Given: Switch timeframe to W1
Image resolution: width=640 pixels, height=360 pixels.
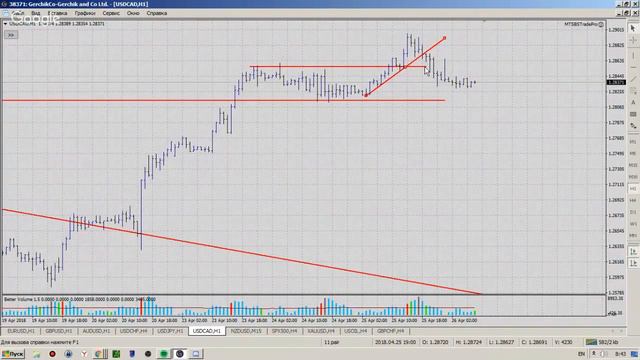Looking at the screenshot, I should (633, 224).
